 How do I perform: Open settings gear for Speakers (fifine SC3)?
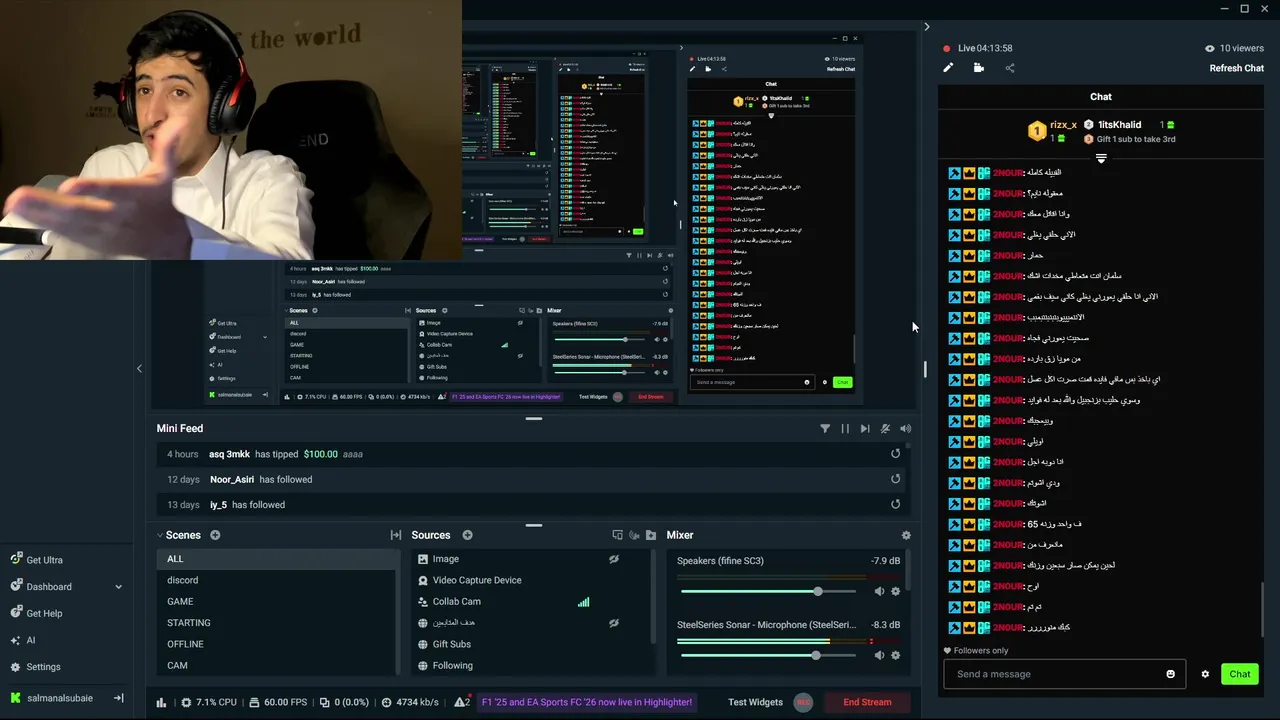pyautogui.click(x=895, y=591)
